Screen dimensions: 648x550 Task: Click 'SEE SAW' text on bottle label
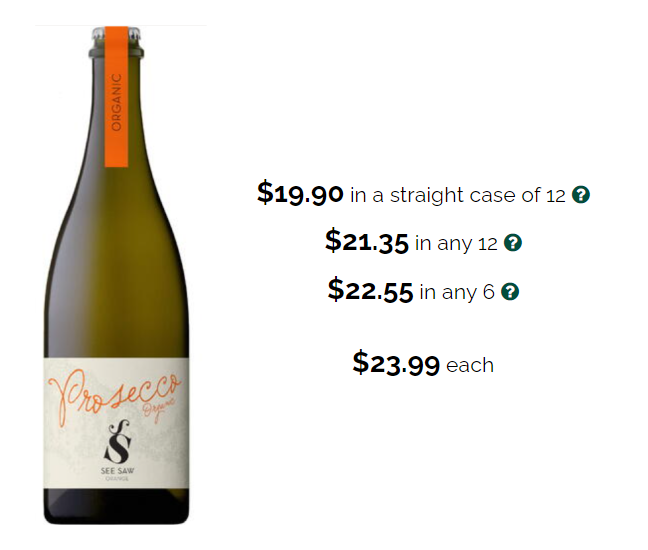[117, 471]
